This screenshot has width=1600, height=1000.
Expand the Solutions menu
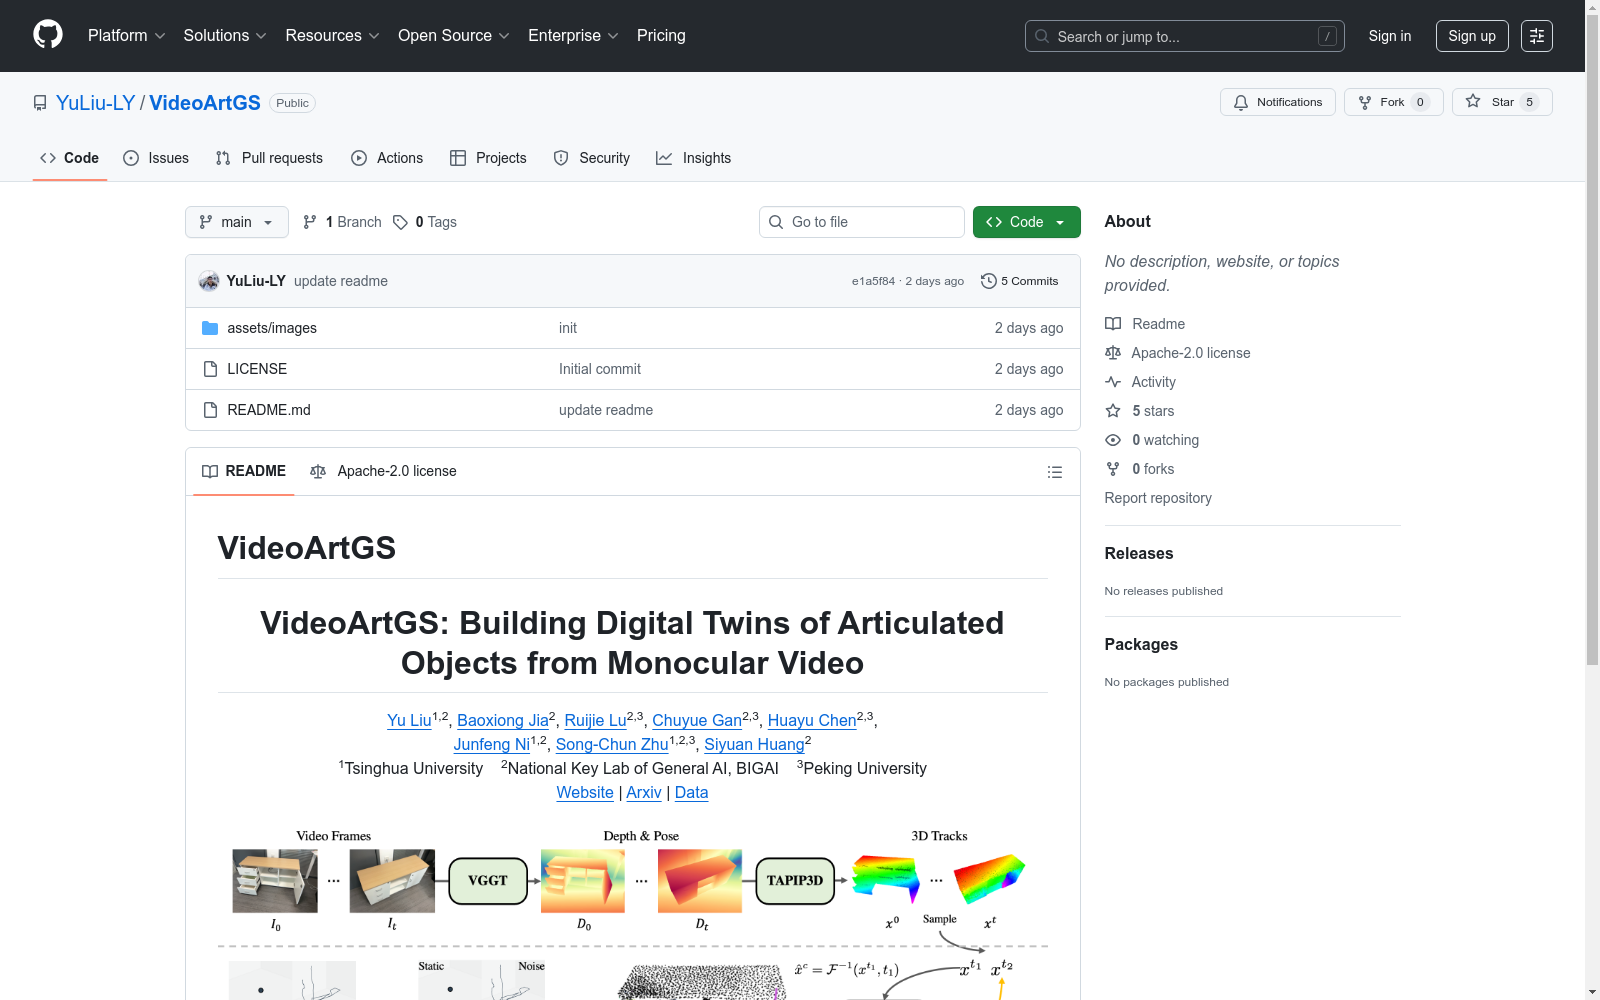[225, 36]
